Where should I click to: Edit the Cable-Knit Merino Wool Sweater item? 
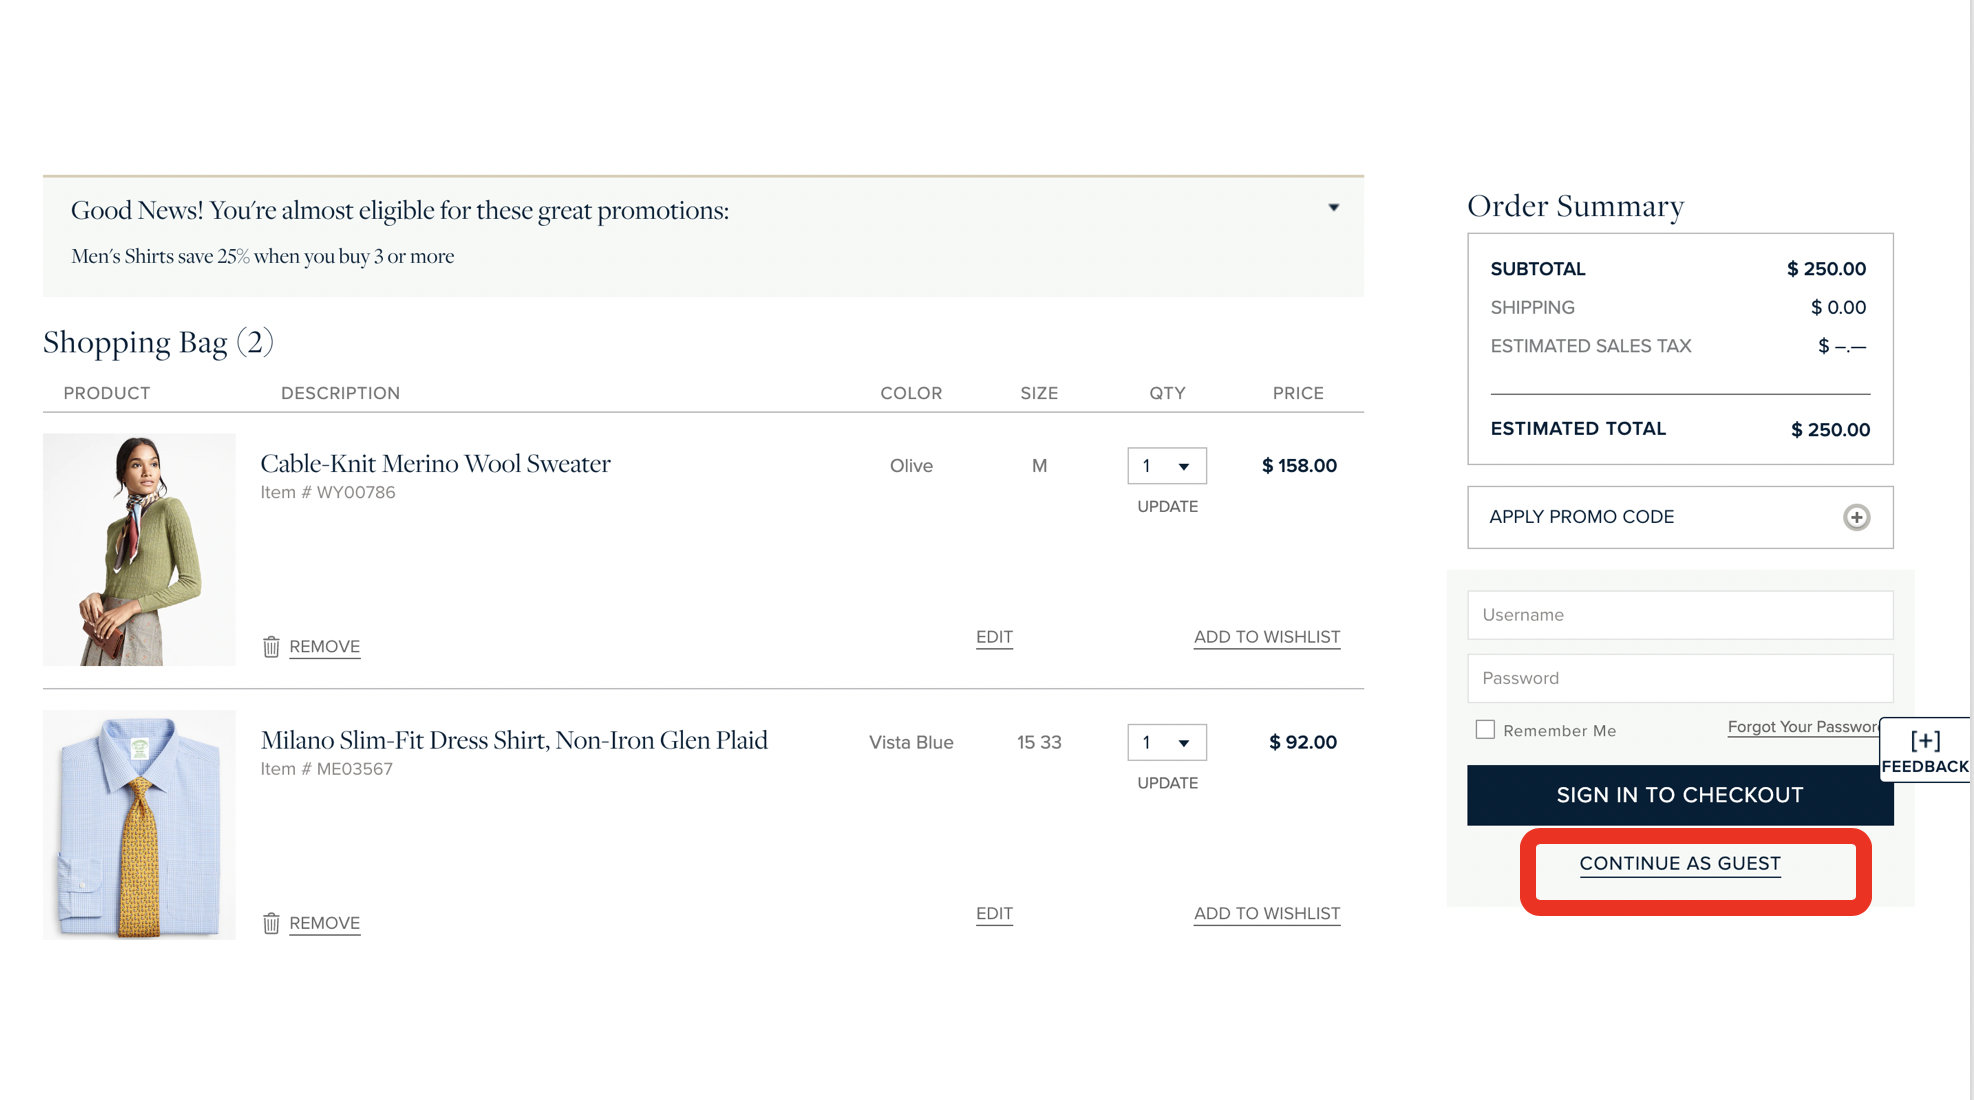(994, 637)
